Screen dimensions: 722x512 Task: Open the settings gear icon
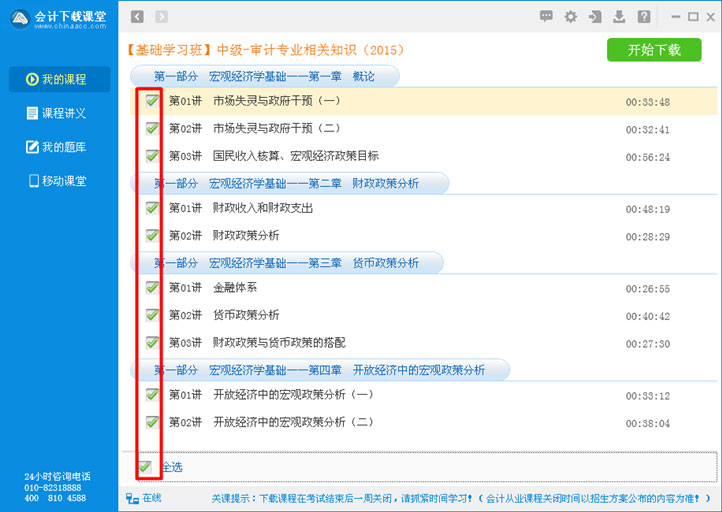click(x=571, y=17)
